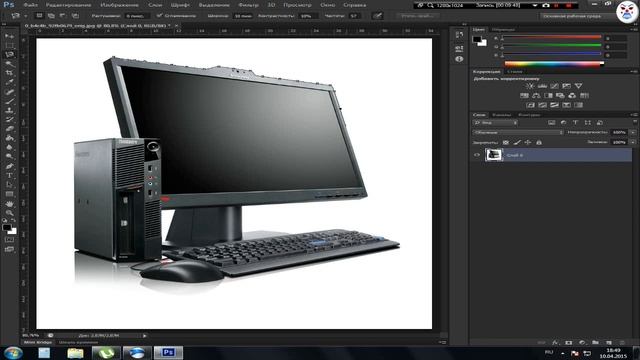Select the Pen tool
Image resolution: width=640 pixels, height=360 pixels.
9,166
